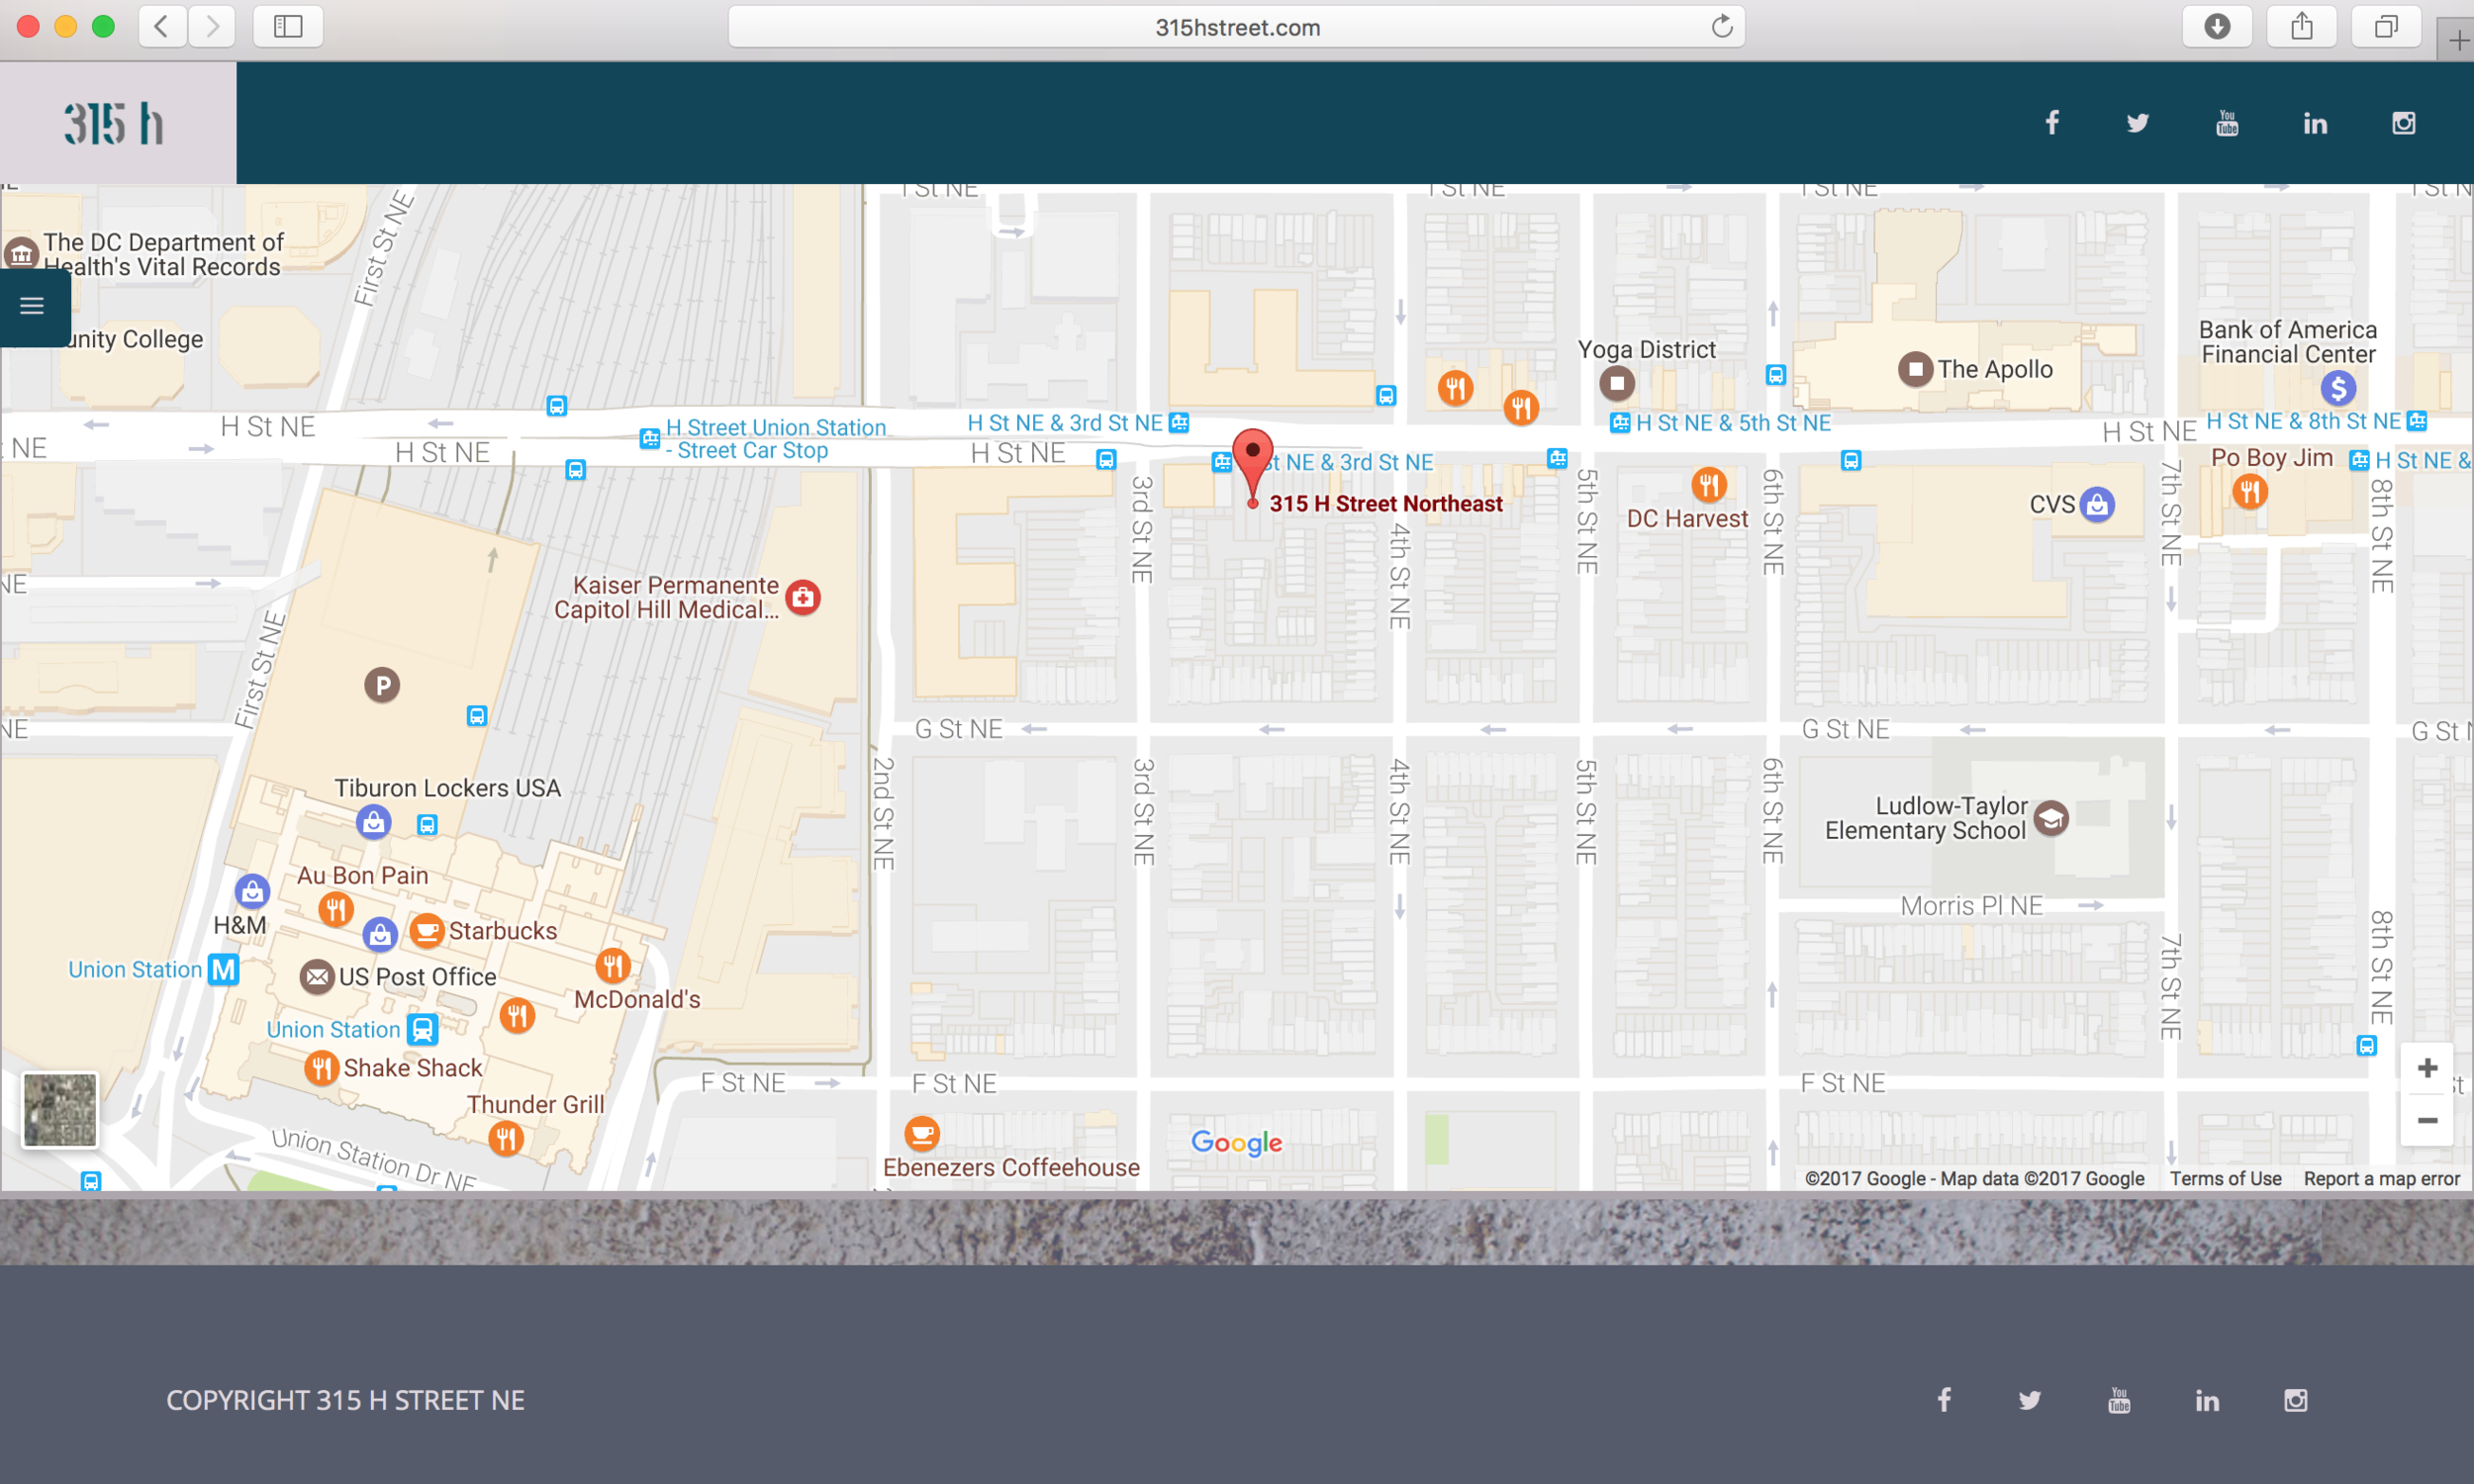Select The Apollo map marker
The width and height of the screenshot is (2474, 1484).
[1914, 369]
